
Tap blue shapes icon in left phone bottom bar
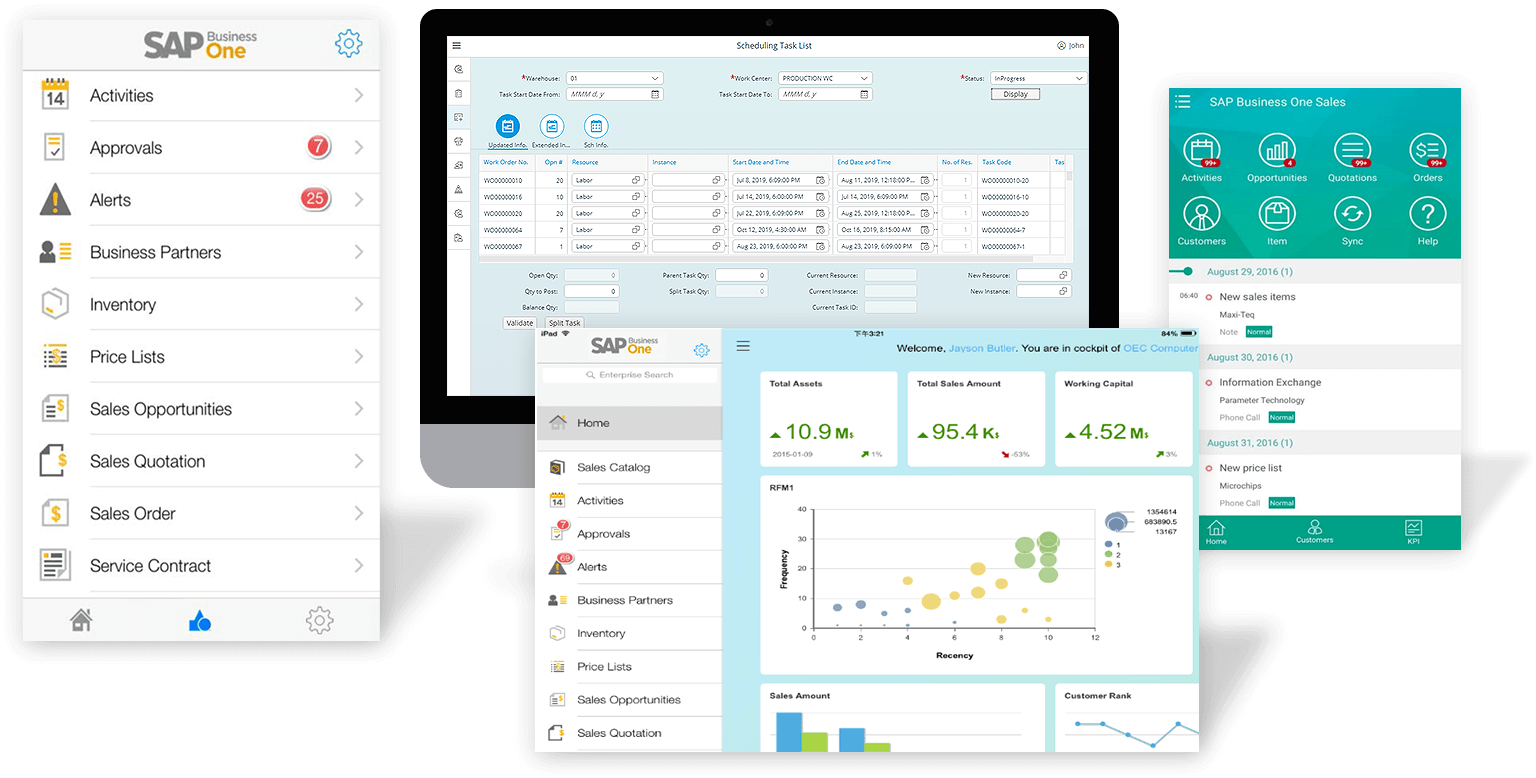coord(200,621)
